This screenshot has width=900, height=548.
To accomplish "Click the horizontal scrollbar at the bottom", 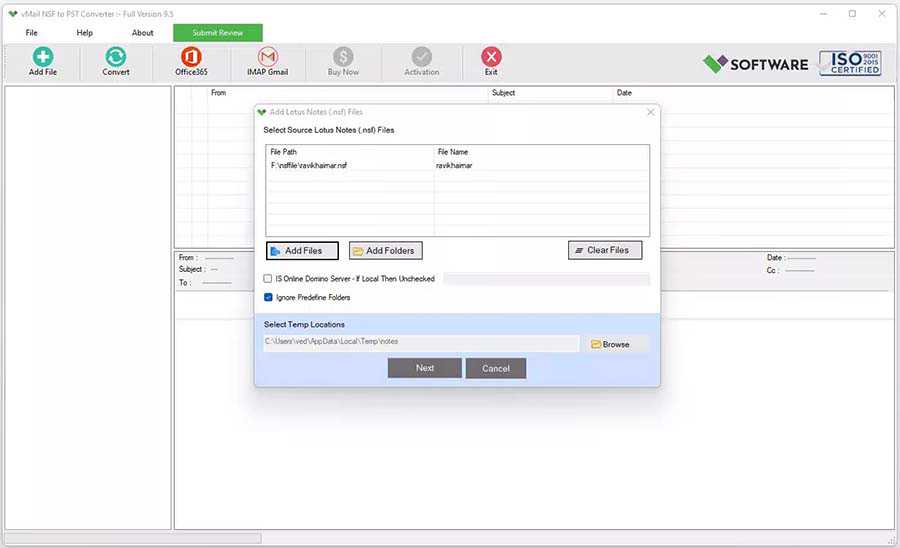I will [x=133, y=538].
